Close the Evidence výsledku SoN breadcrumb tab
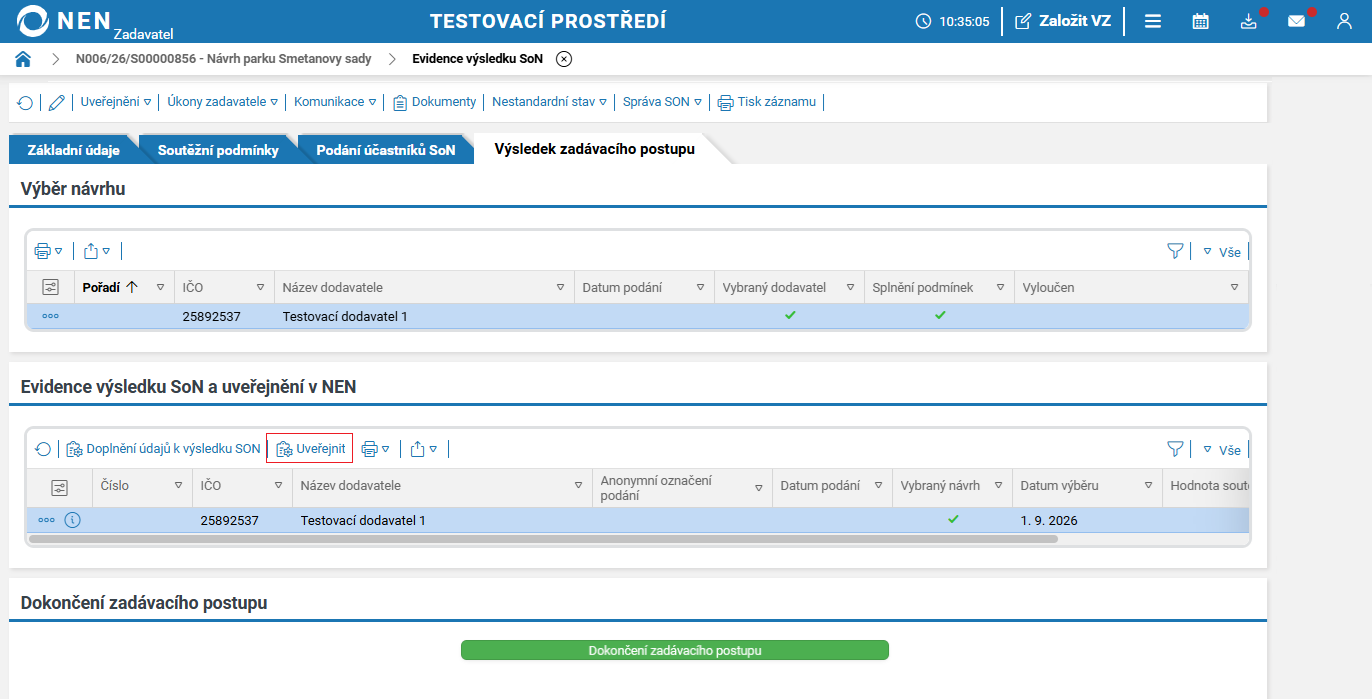Screen dimensions: 1372x699 [564, 59]
